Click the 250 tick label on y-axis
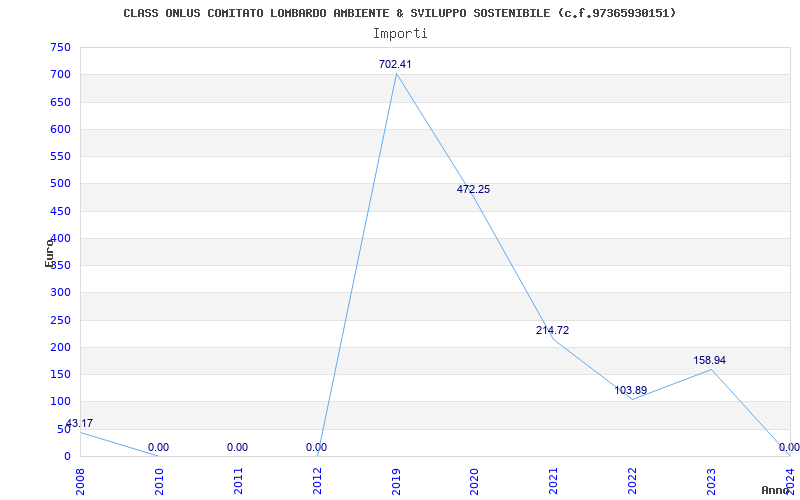Image resolution: width=800 pixels, height=500 pixels. (60, 320)
